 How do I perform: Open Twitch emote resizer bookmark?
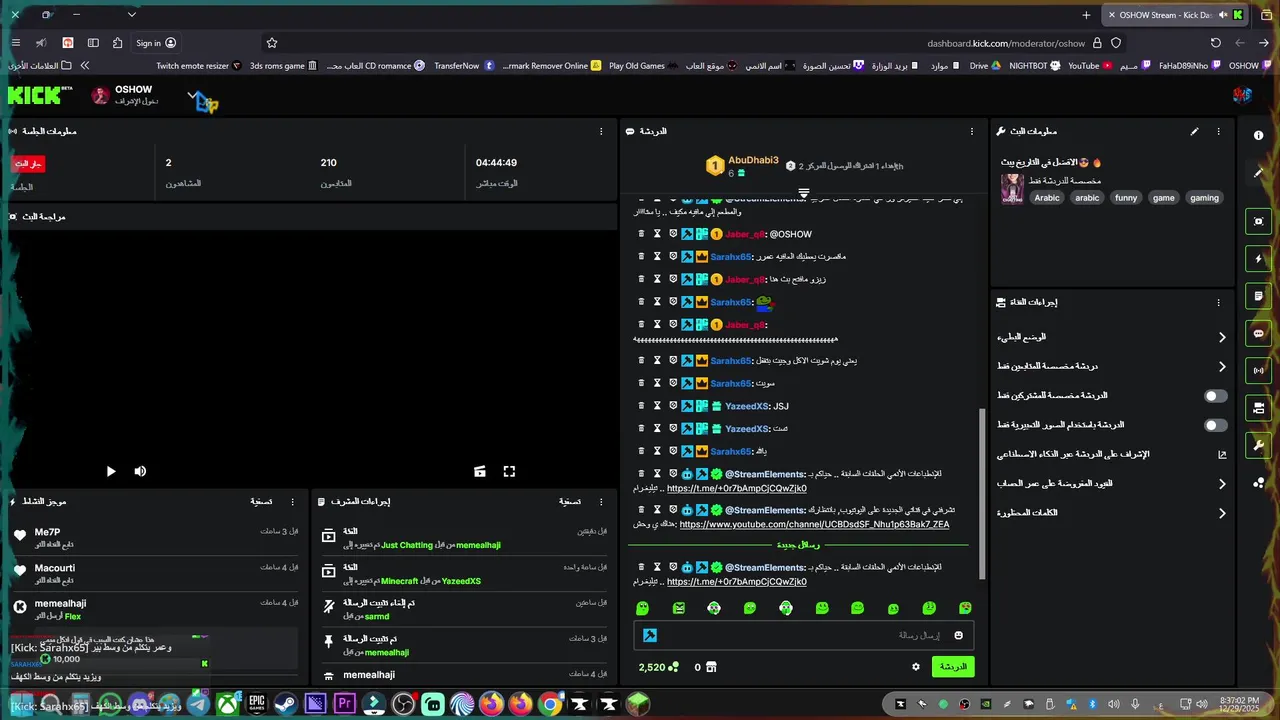point(198,66)
